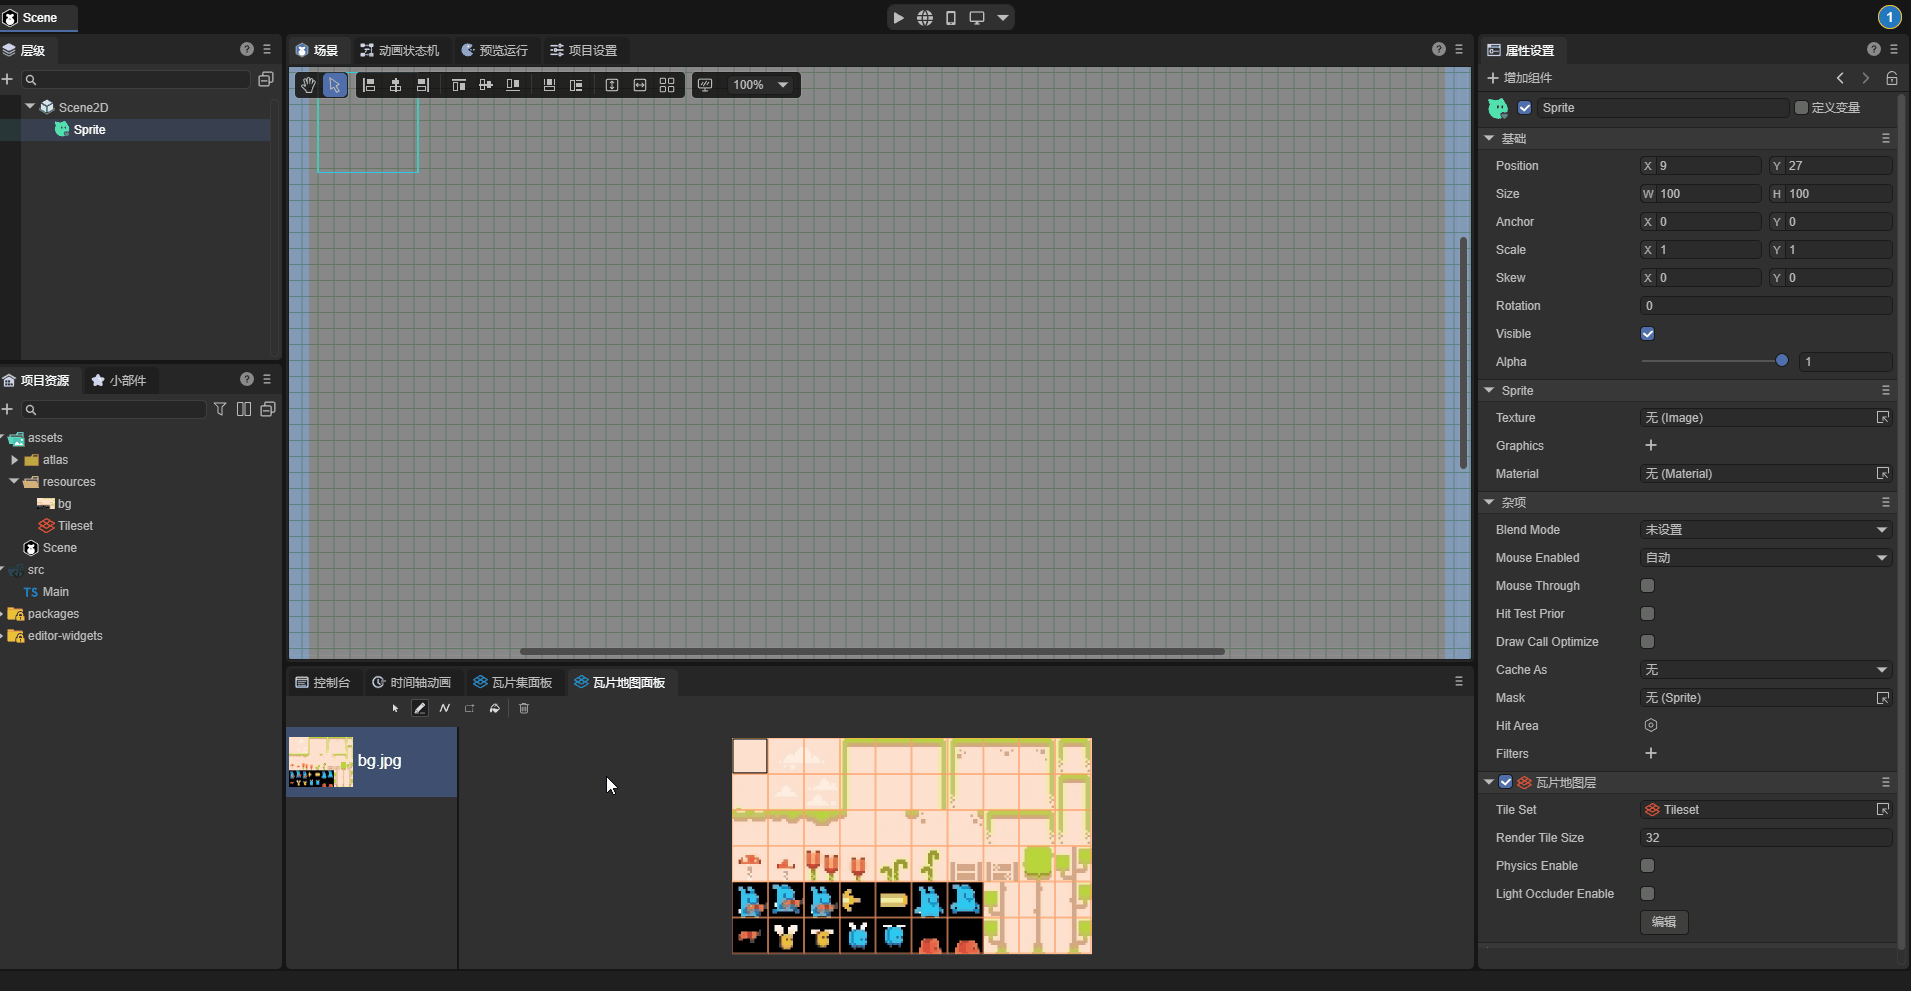Toggle the Visible checkbox

pyautogui.click(x=1648, y=334)
